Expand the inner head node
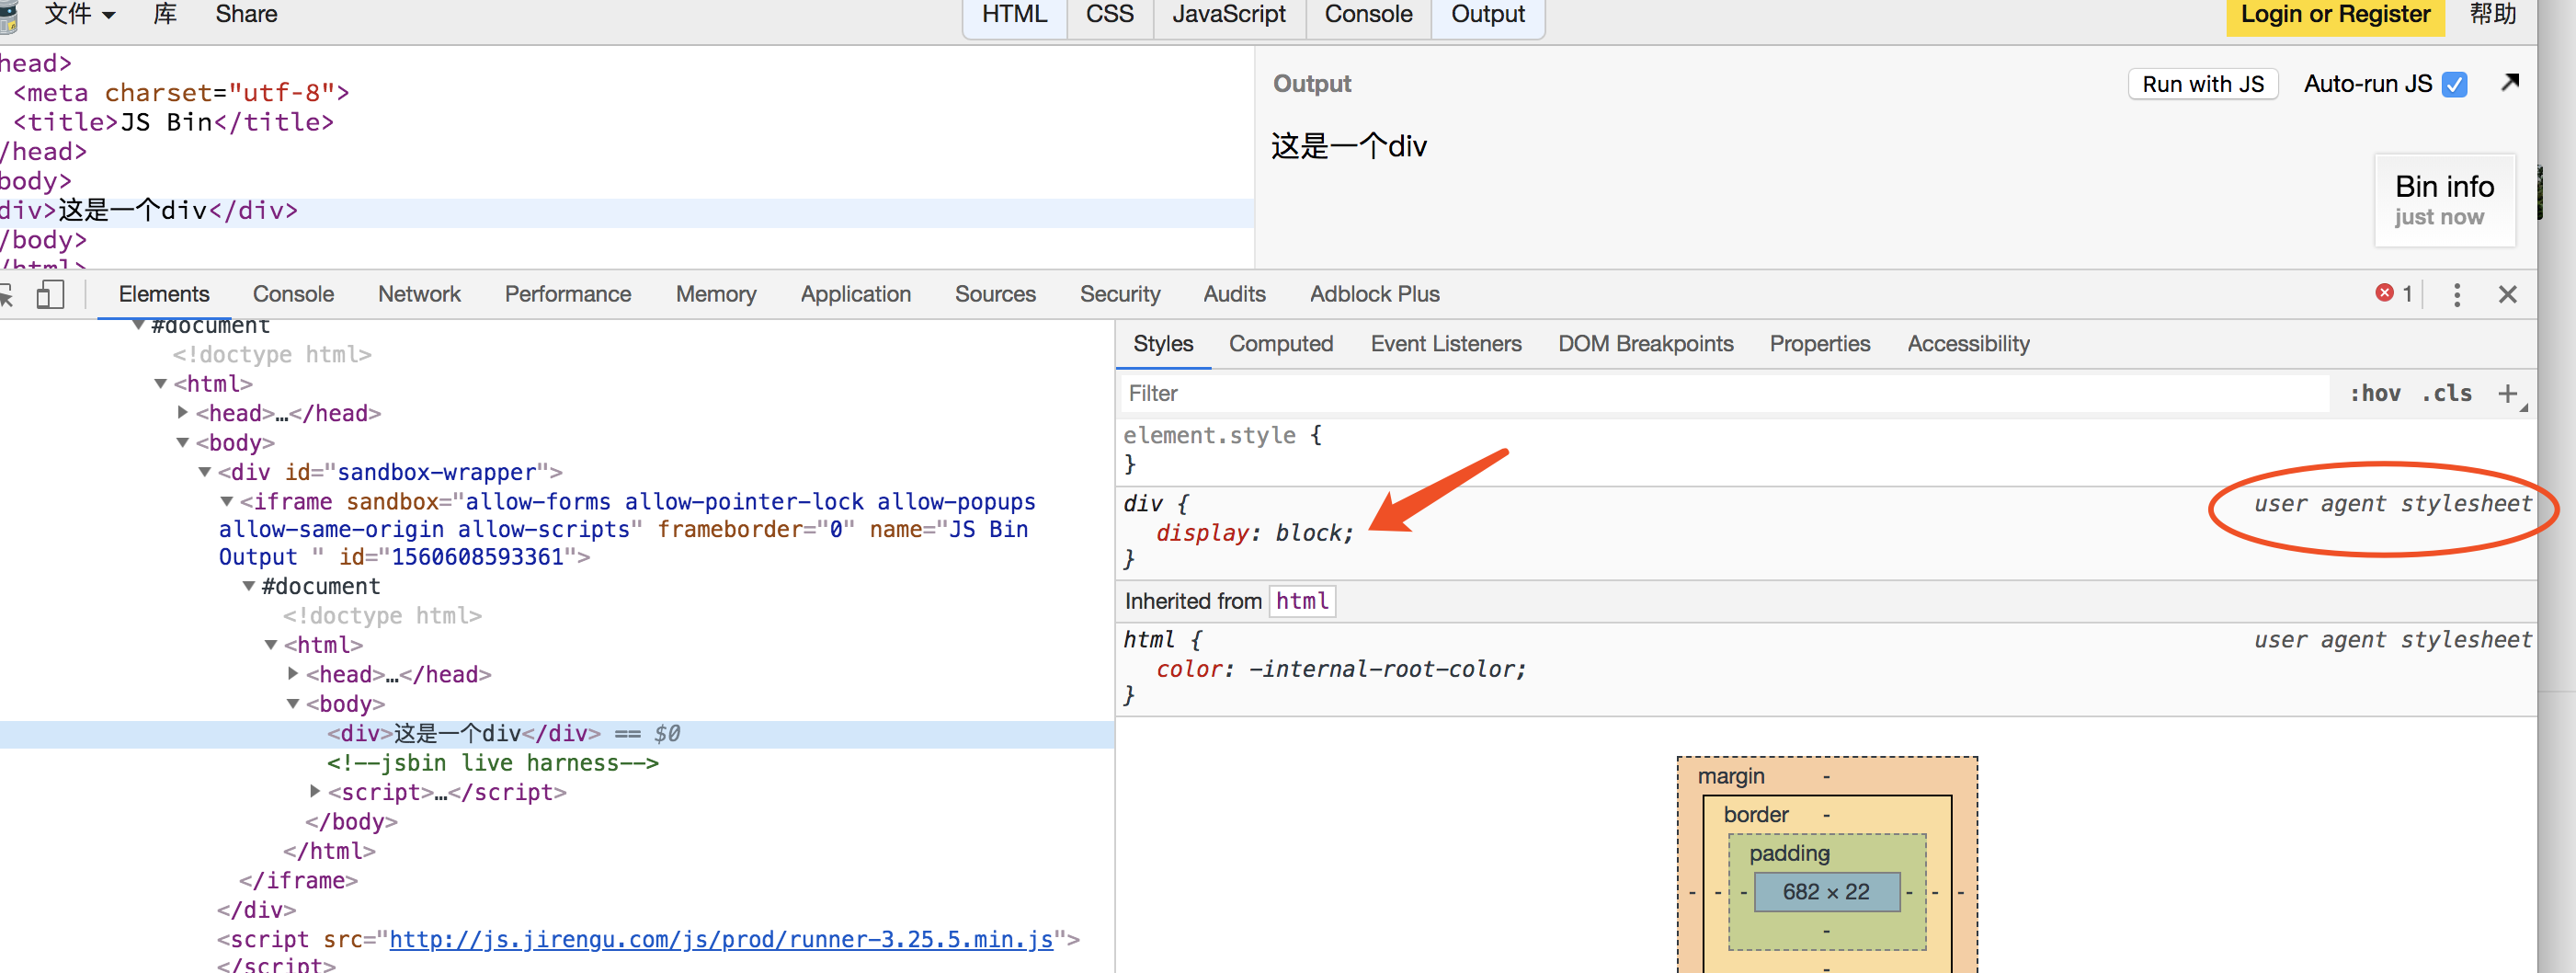Screen dimensions: 2576x973 click(293, 674)
